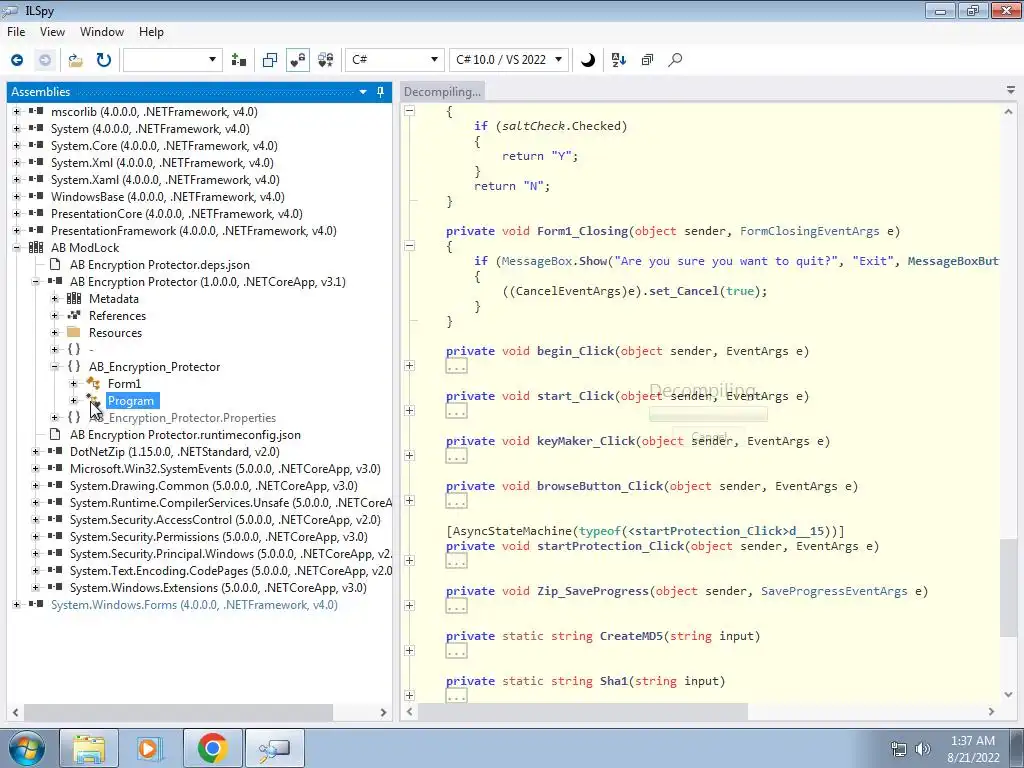Expand the CreateMD5 method code fold
1024x768 pixels.
tap(409, 650)
